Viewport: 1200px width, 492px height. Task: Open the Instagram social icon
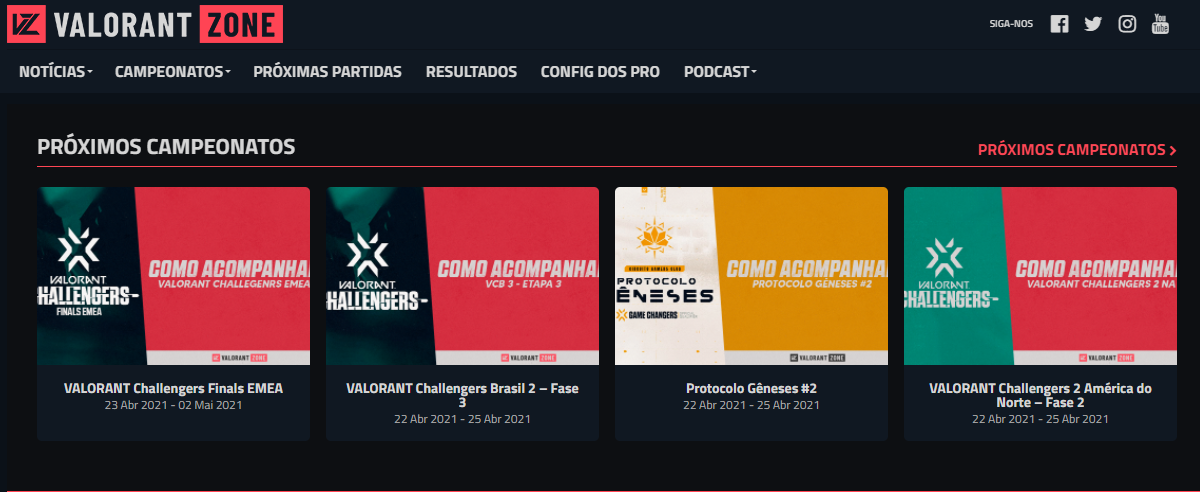pyautogui.click(x=1127, y=24)
